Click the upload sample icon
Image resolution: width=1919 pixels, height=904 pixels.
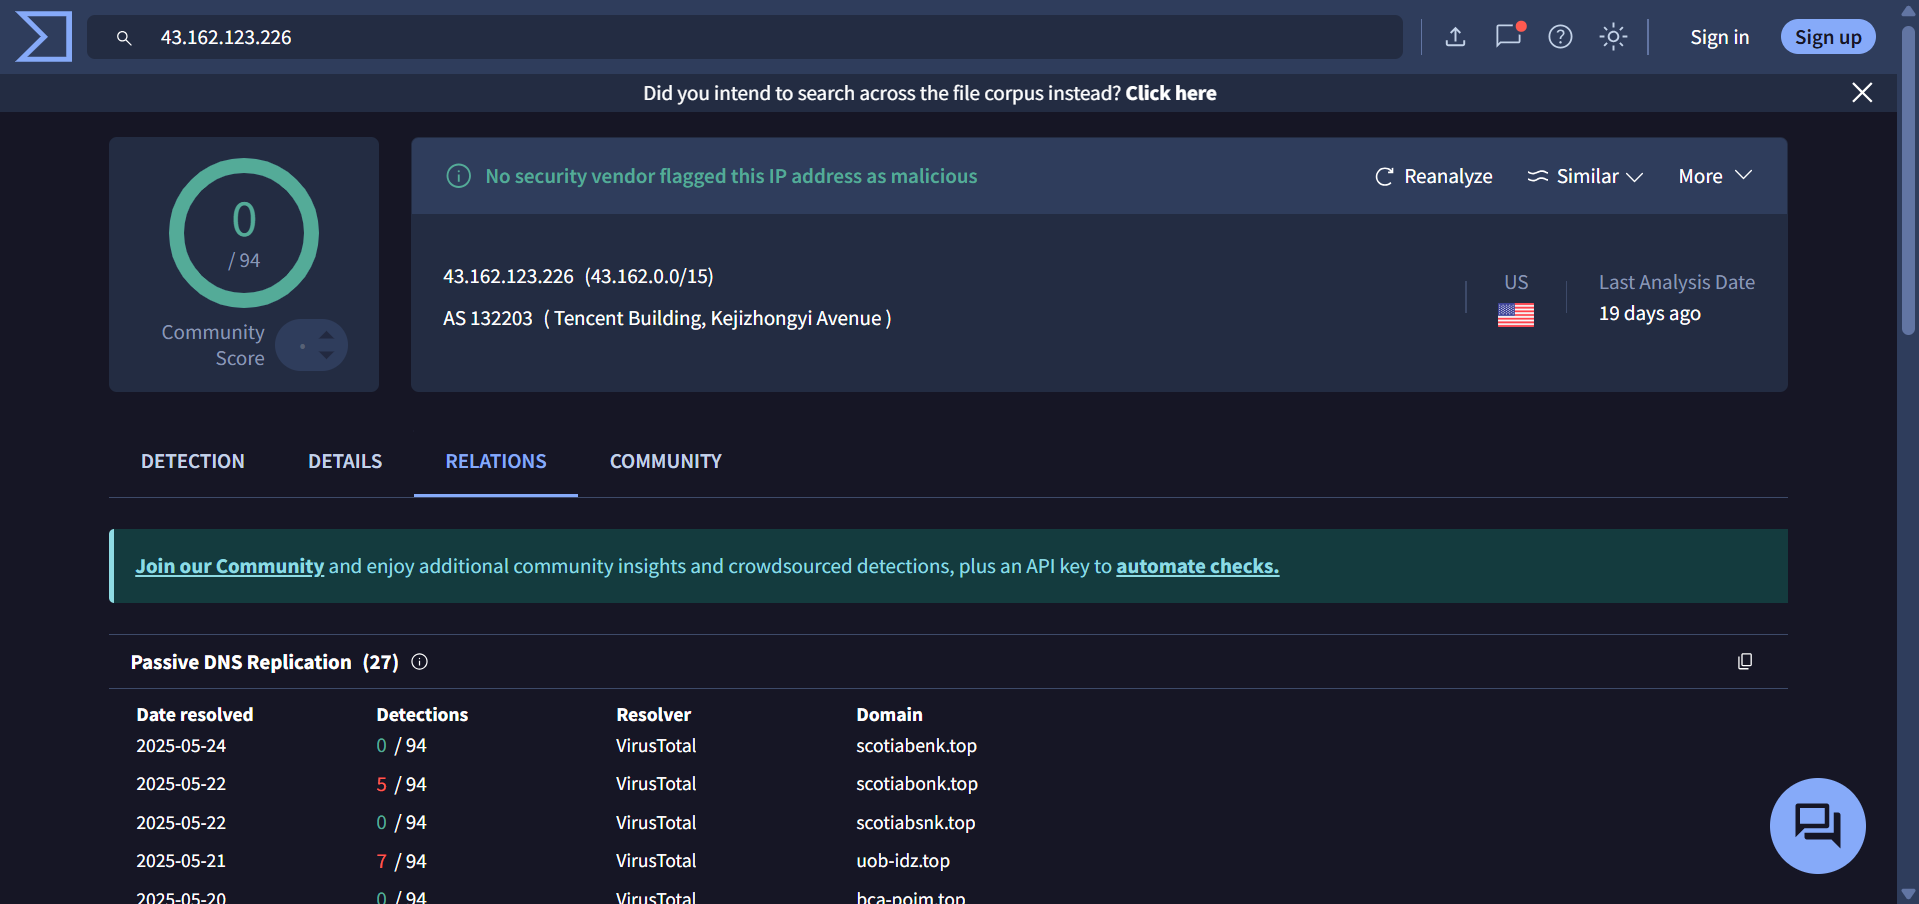tap(1455, 36)
